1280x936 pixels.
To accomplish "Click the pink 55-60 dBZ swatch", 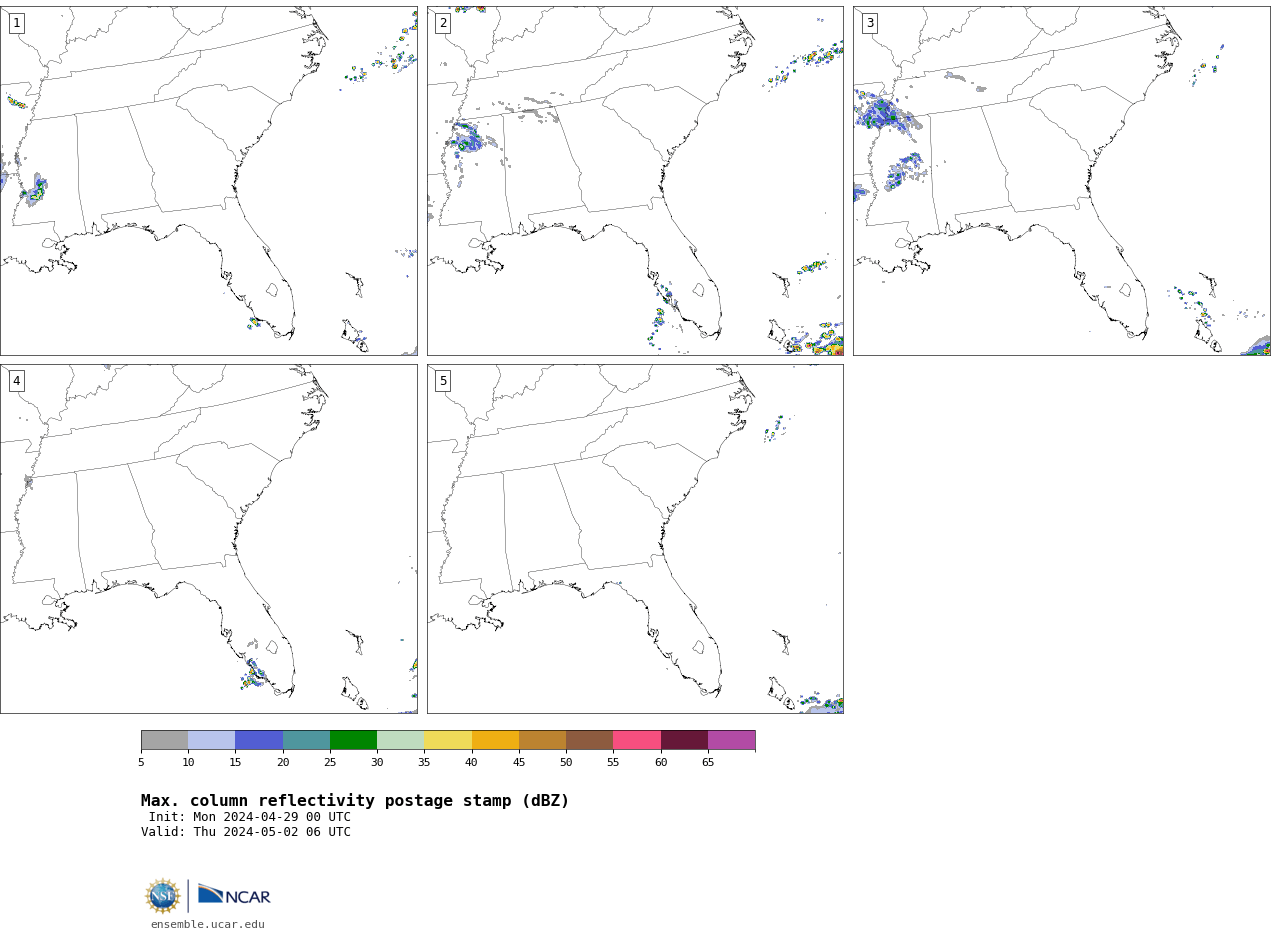I will coord(637,740).
